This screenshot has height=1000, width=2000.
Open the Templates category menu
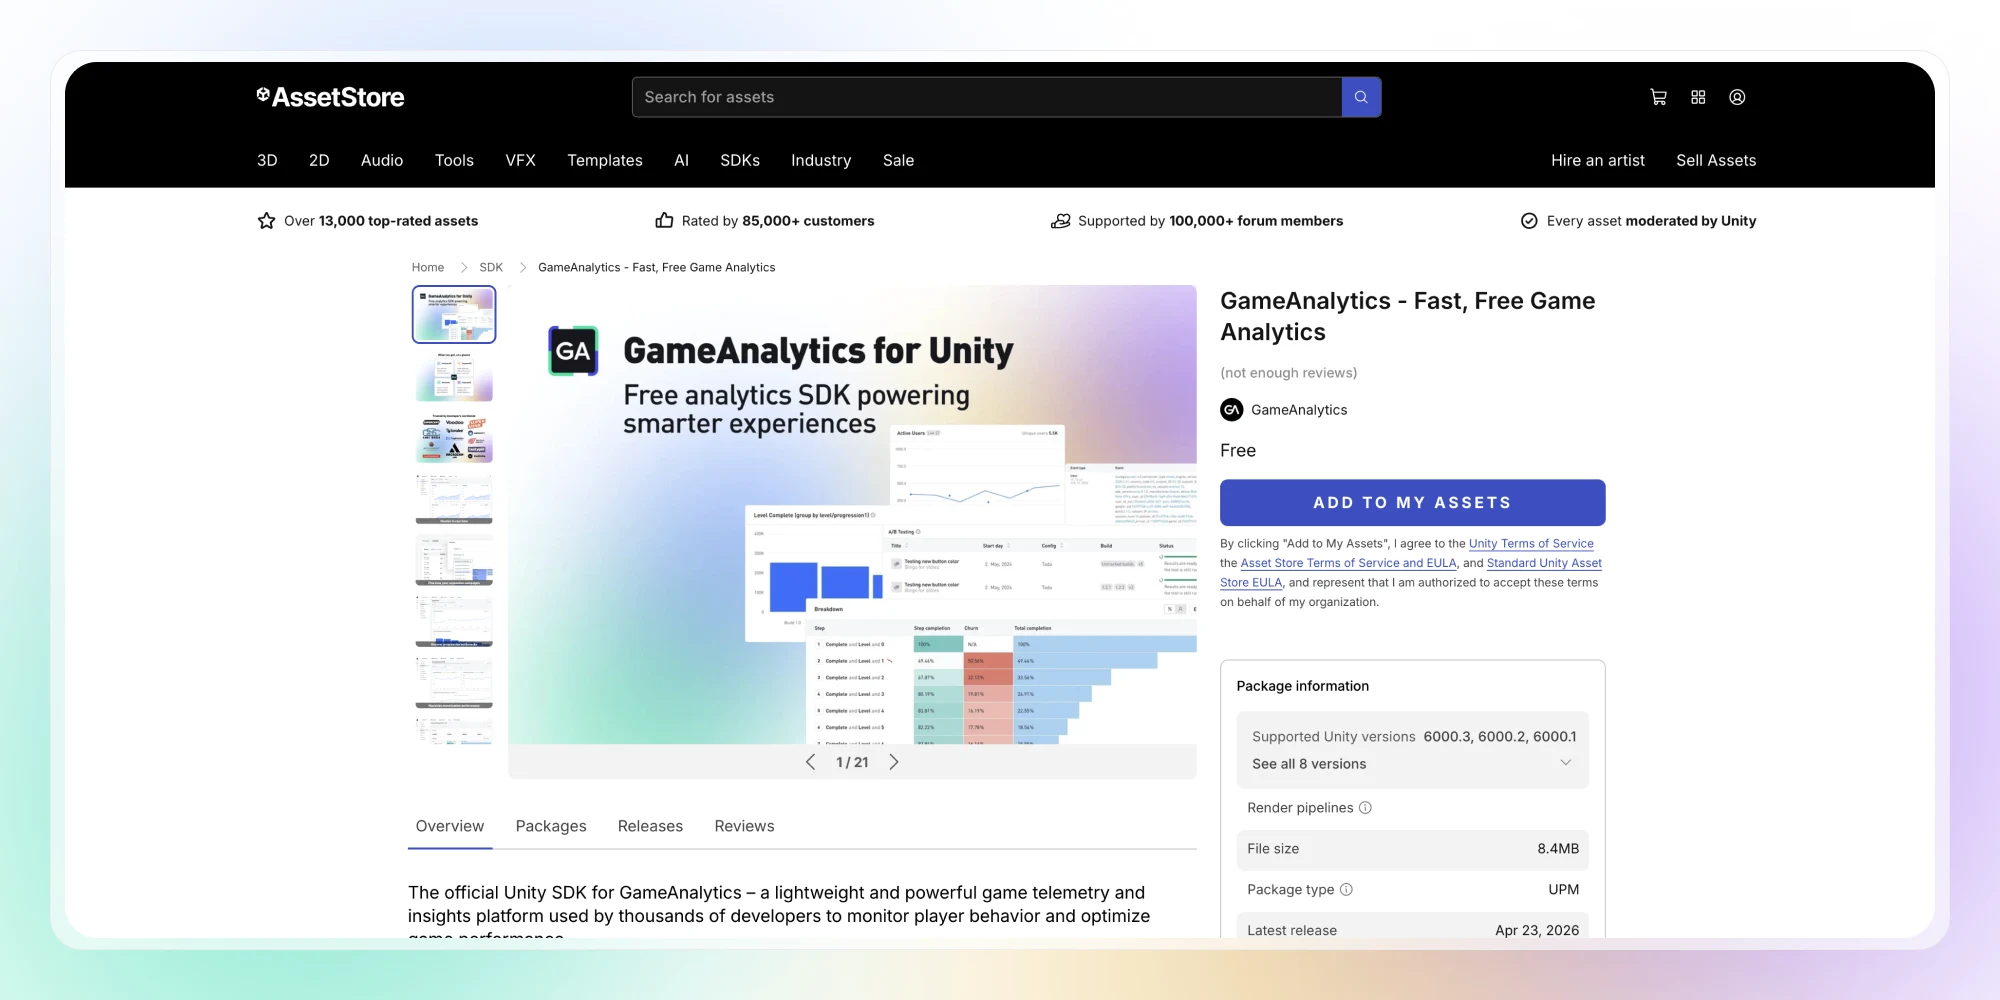(605, 160)
